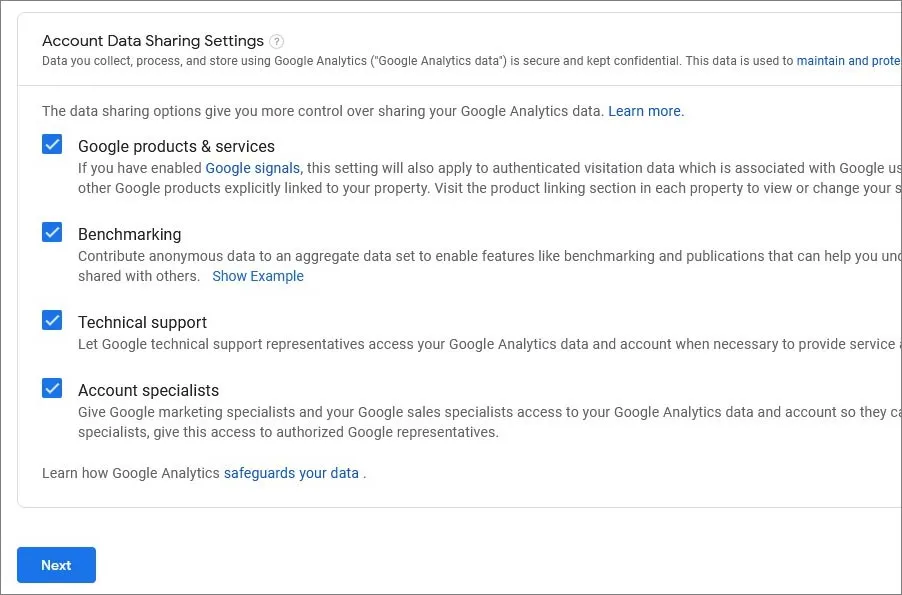This screenshot has width=902, height=595.
Task: Toggle sharing by clicking the Google products & services label
Action: pyautogui.click(x=176, y=146)
